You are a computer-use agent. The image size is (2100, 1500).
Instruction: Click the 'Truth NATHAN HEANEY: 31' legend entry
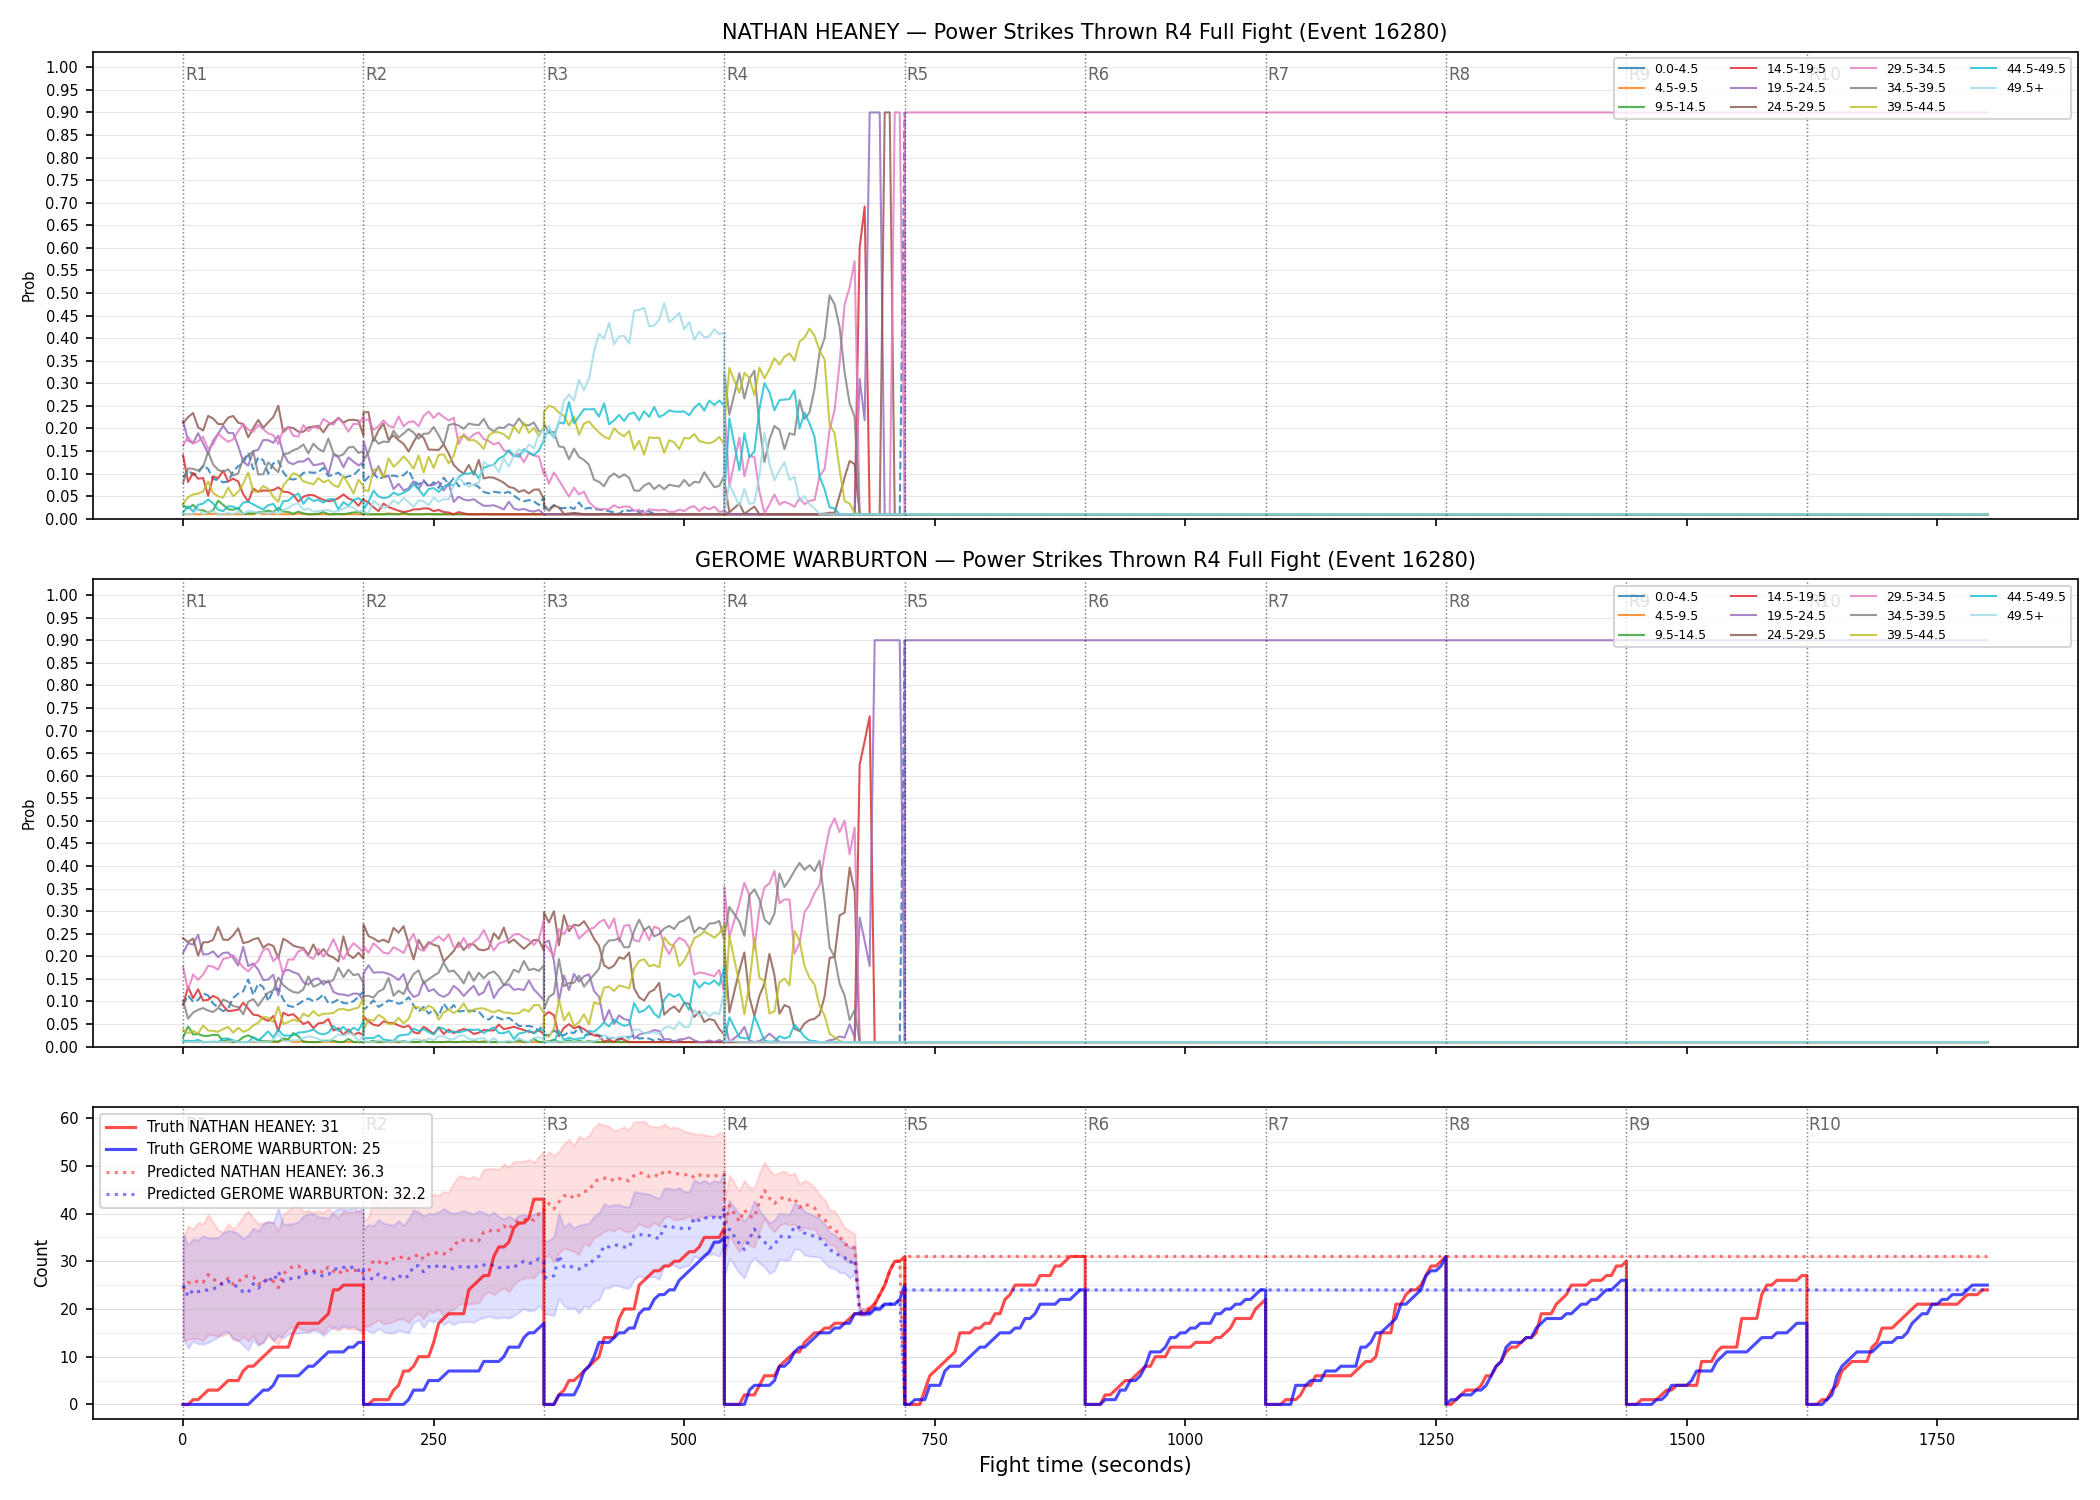pos(222,1127)
